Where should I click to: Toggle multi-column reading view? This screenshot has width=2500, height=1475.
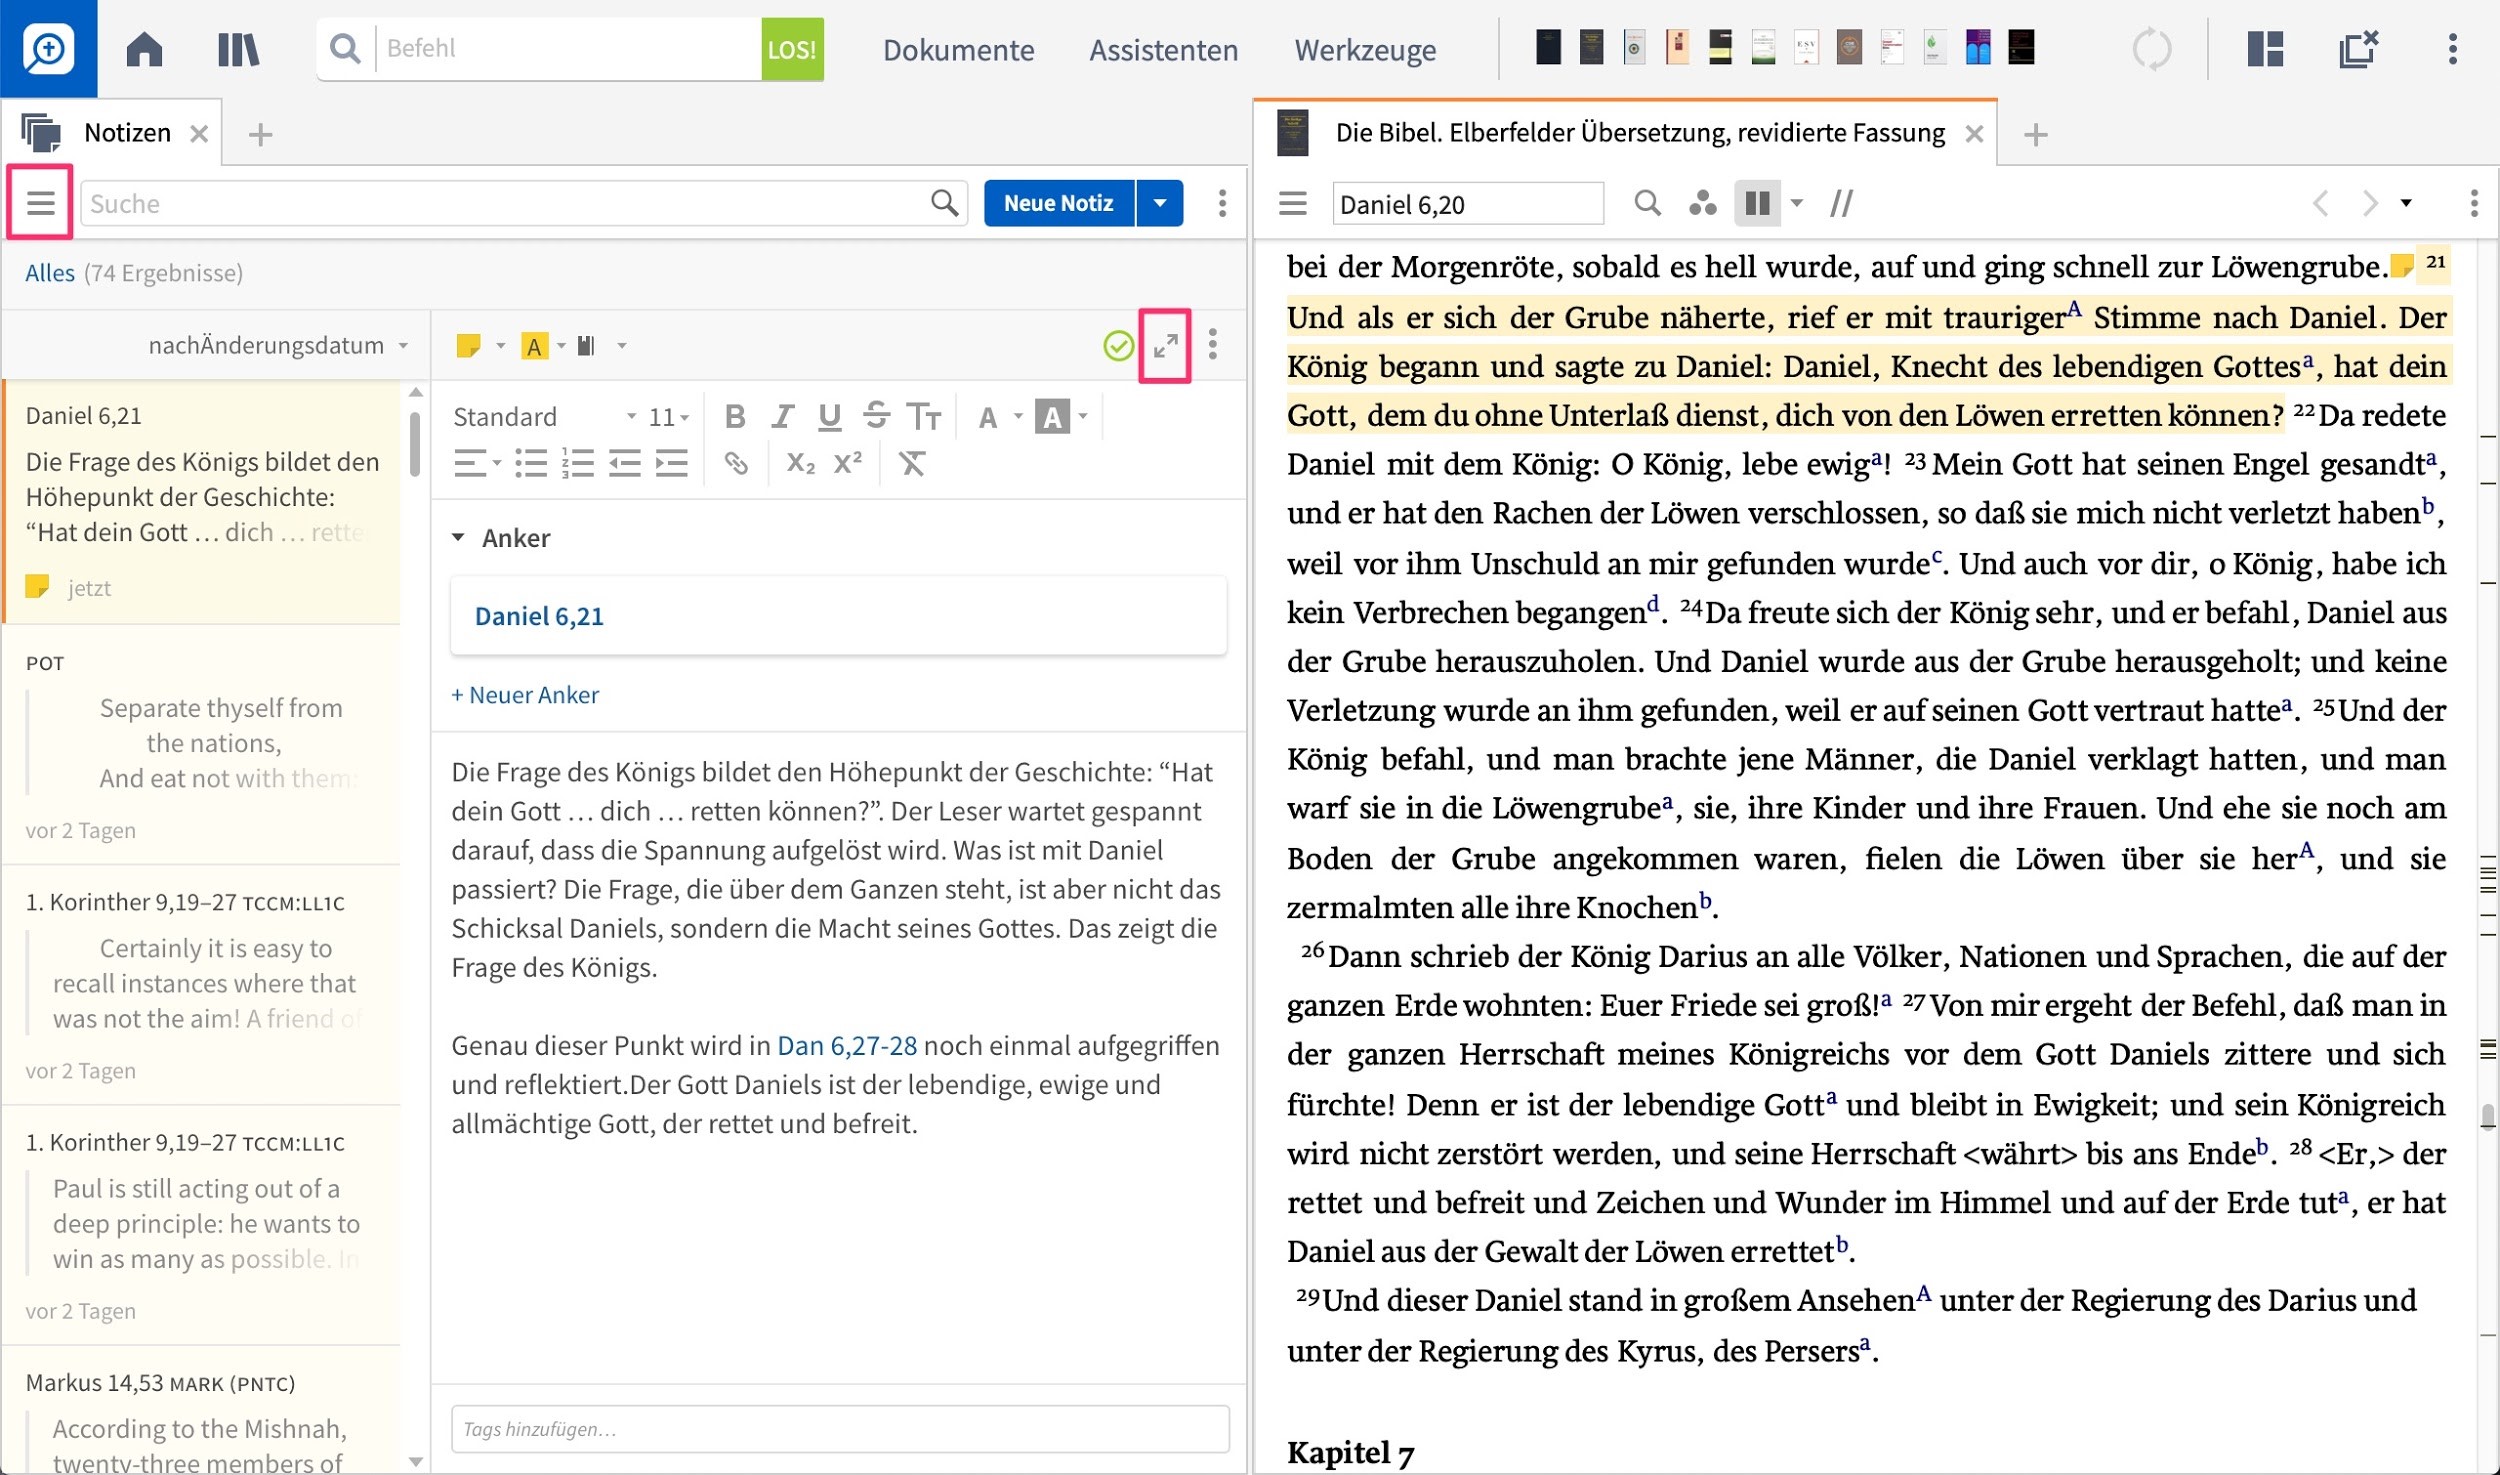tap(1757, 203)
